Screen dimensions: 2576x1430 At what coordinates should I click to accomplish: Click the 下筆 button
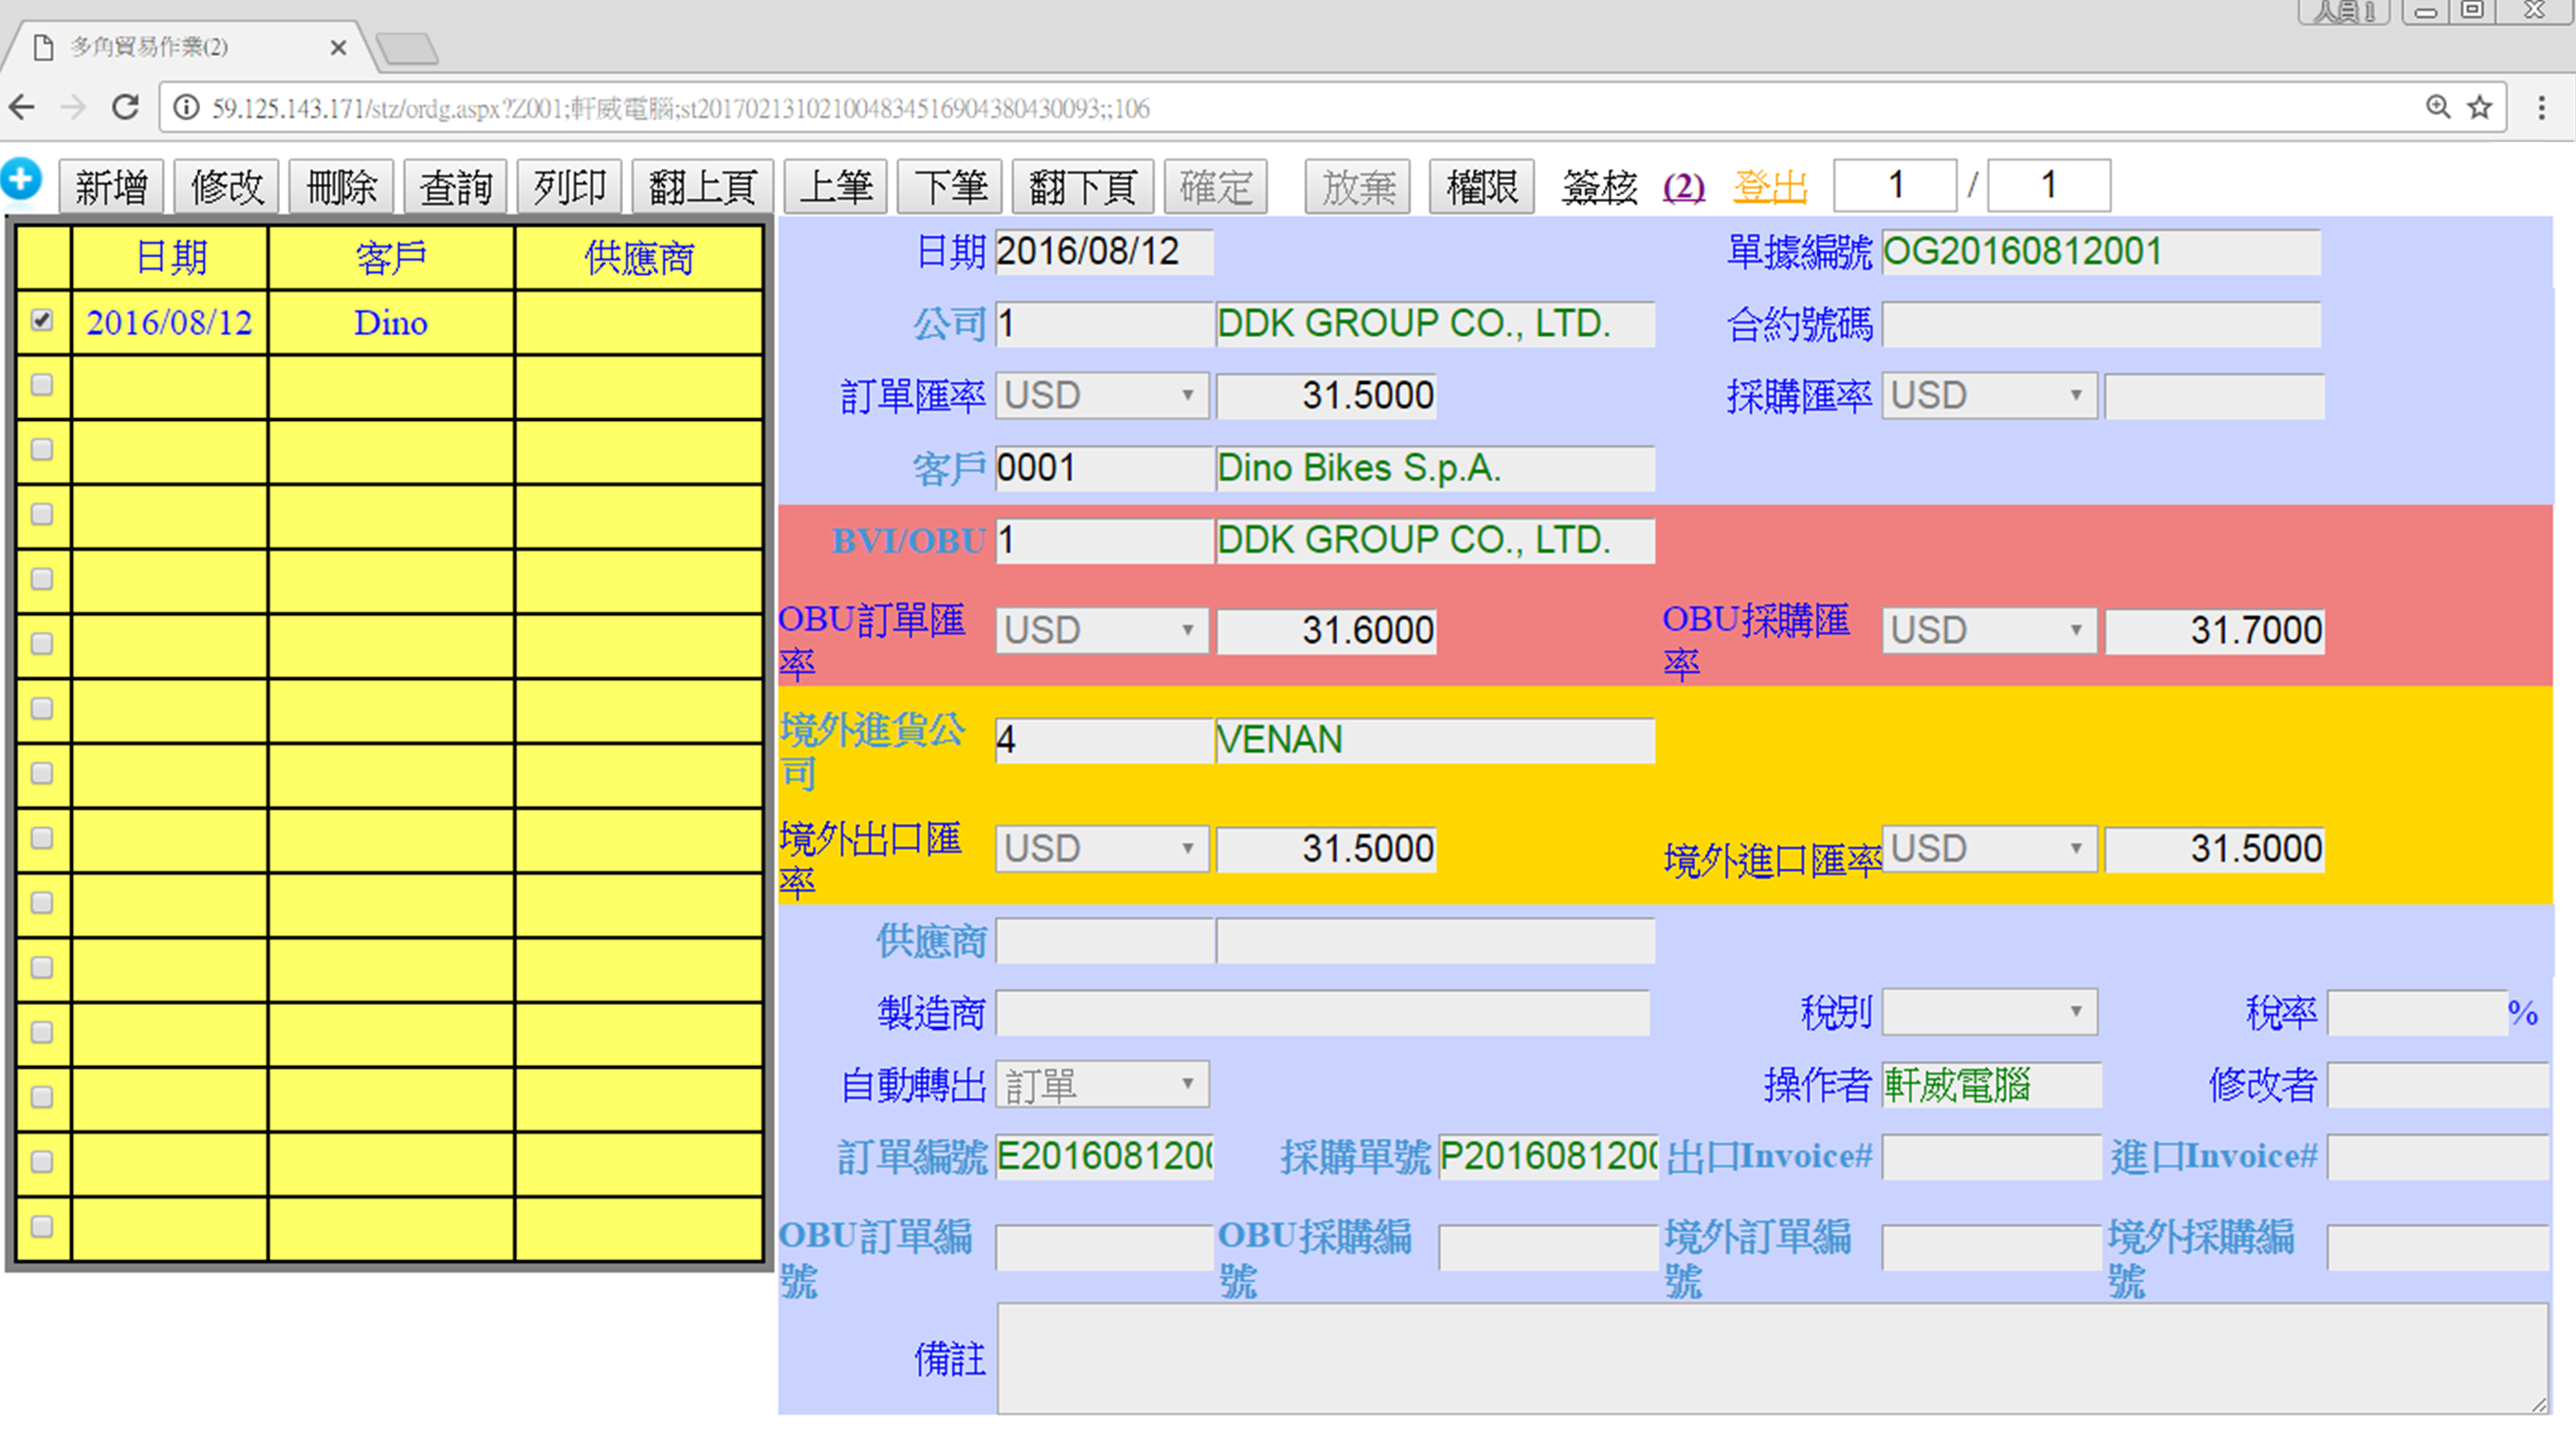point(950,187)
